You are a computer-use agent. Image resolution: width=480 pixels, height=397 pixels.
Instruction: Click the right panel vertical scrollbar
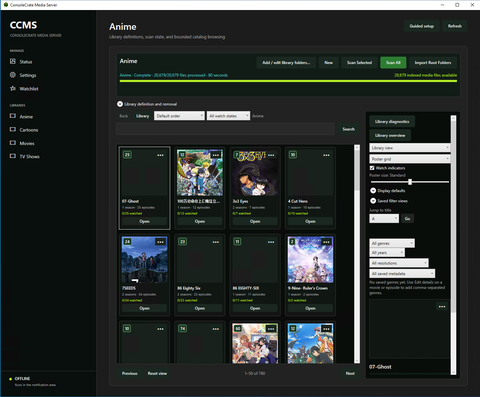click(453, 245)
